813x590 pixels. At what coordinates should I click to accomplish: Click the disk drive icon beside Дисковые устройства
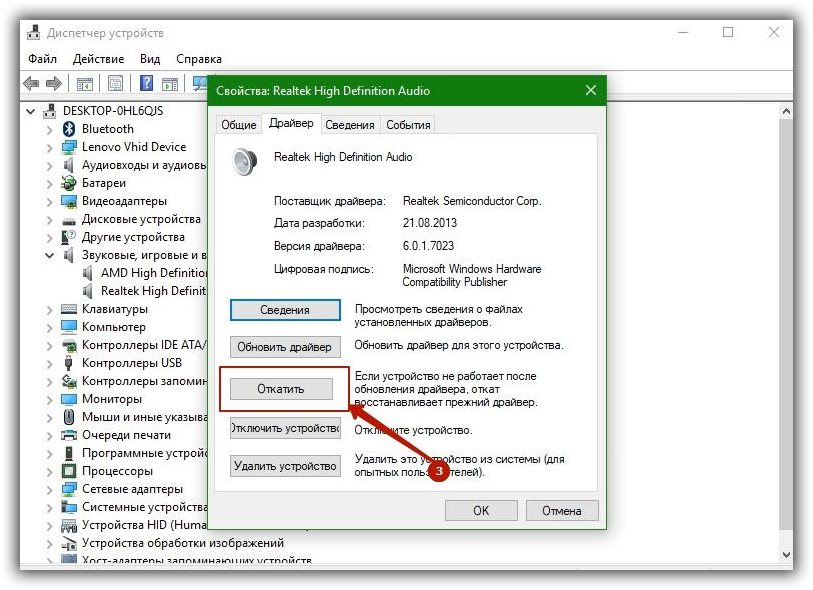tap(68, 221)
